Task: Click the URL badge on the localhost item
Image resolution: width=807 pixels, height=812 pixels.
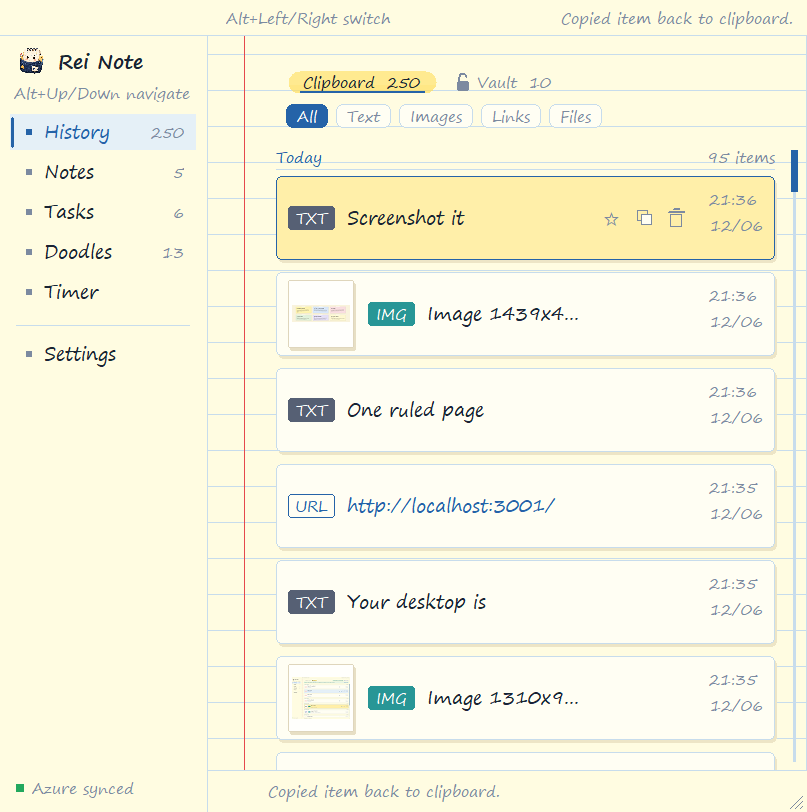Action: coord(311,506)
